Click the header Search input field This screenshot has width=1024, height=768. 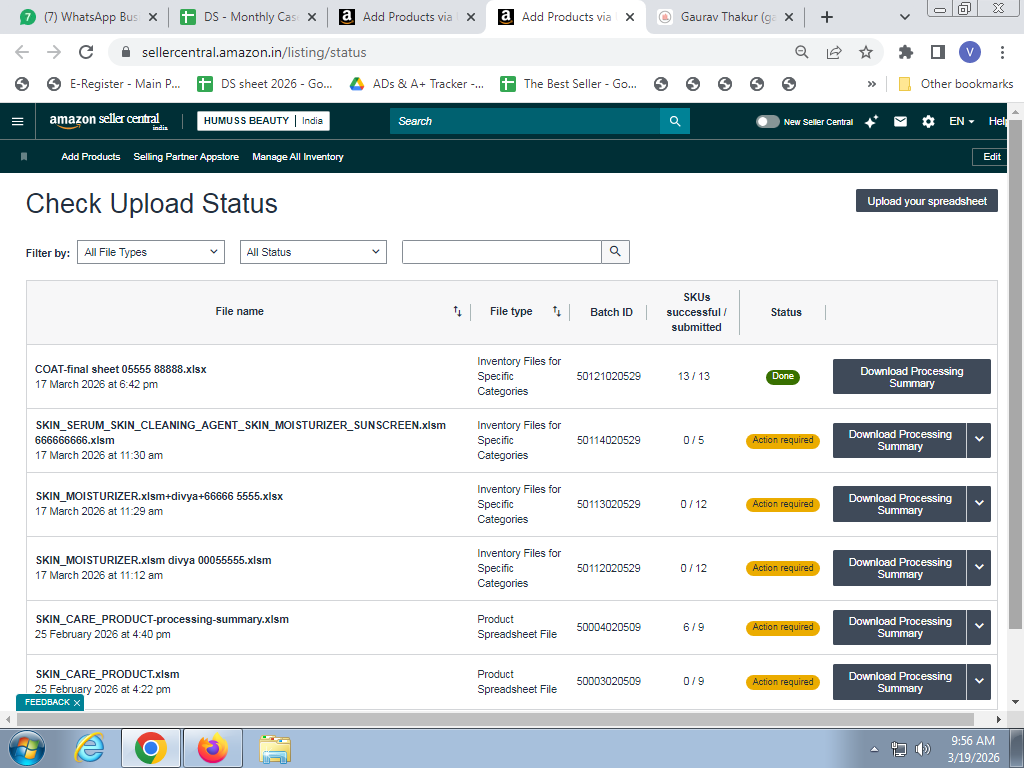525,121
